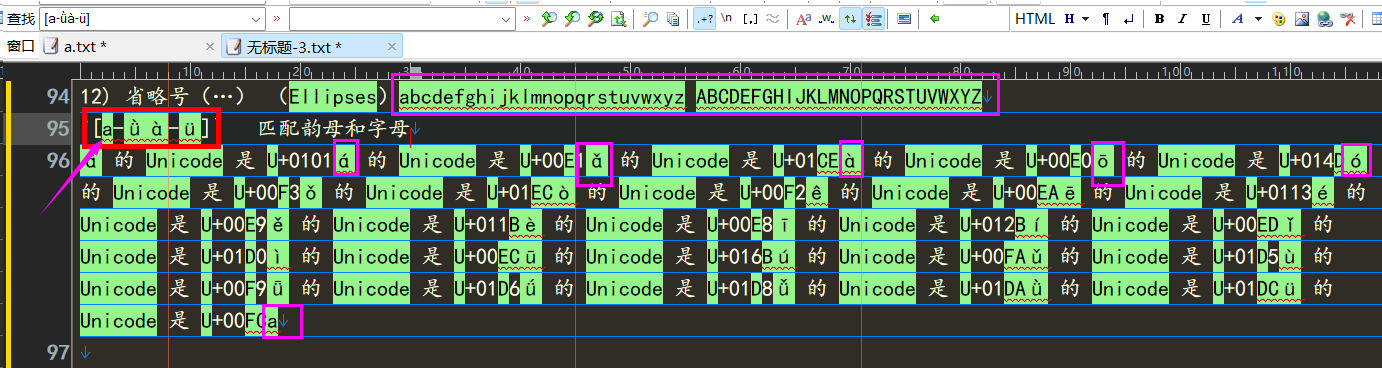Click the green left arrow icon
The width and height of the screenshot is (1382, 368).
pos(934,18)
